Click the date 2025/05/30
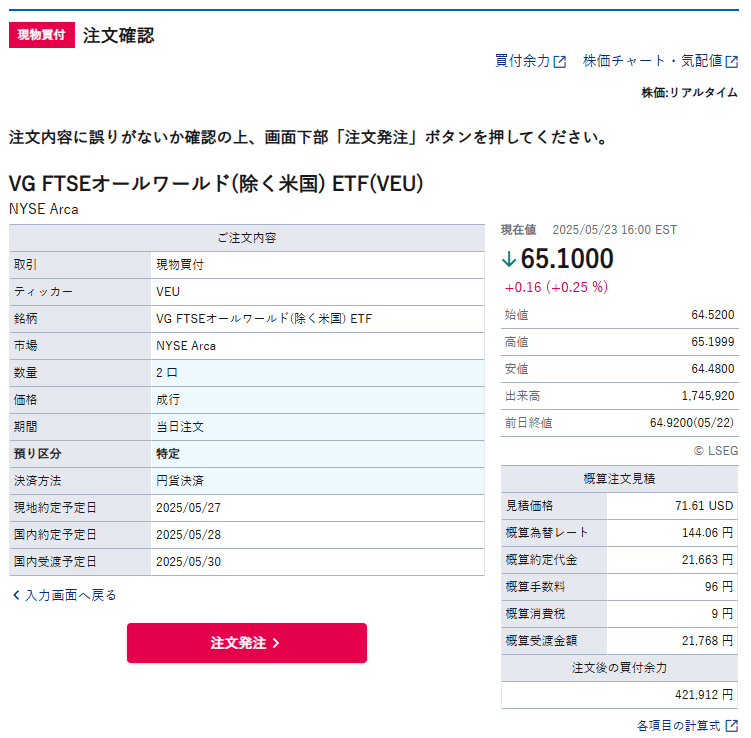The width and height of the screenshot is (751, 738). click(x=189, y=561)
